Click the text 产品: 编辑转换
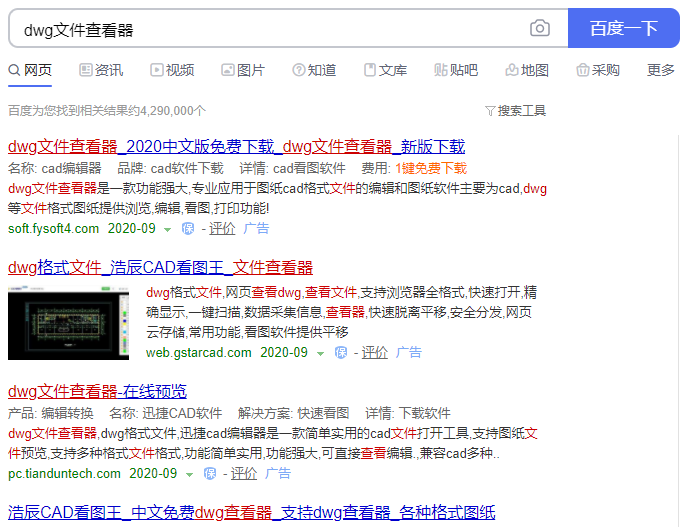Screen dimensions: 688x527 [51, 413]
